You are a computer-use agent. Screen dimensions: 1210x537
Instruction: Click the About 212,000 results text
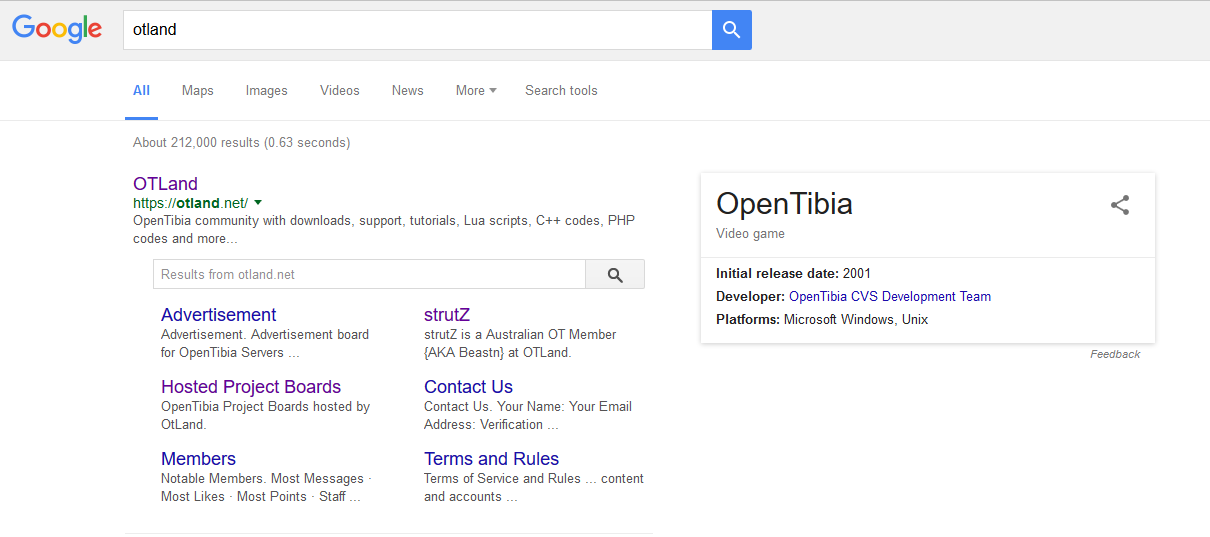coord(241,142)
